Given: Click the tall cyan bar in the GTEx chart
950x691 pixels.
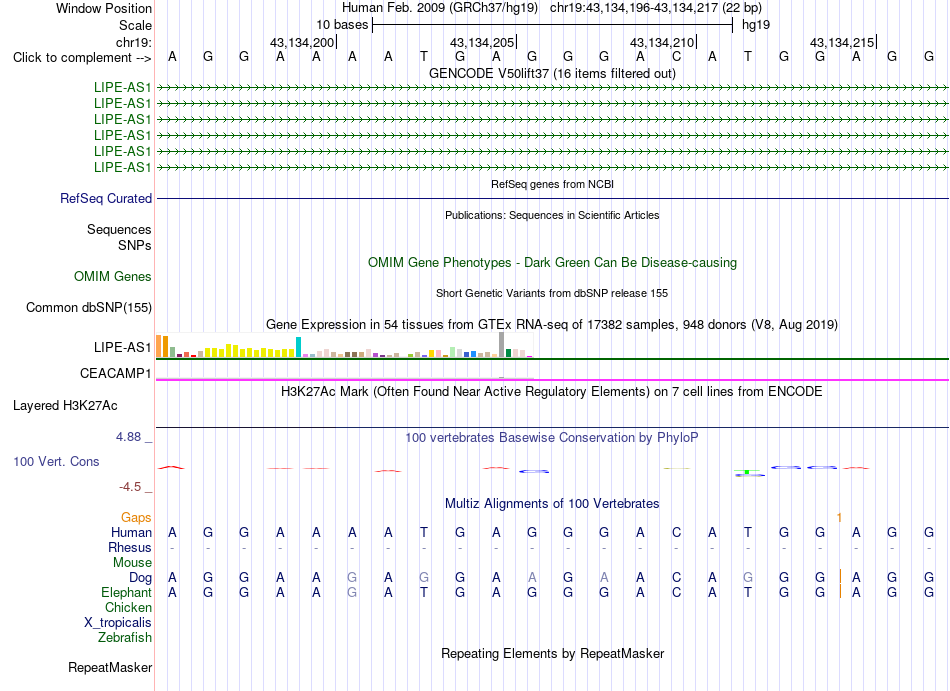Looking at the screenshot, I should tap(298, 347).
